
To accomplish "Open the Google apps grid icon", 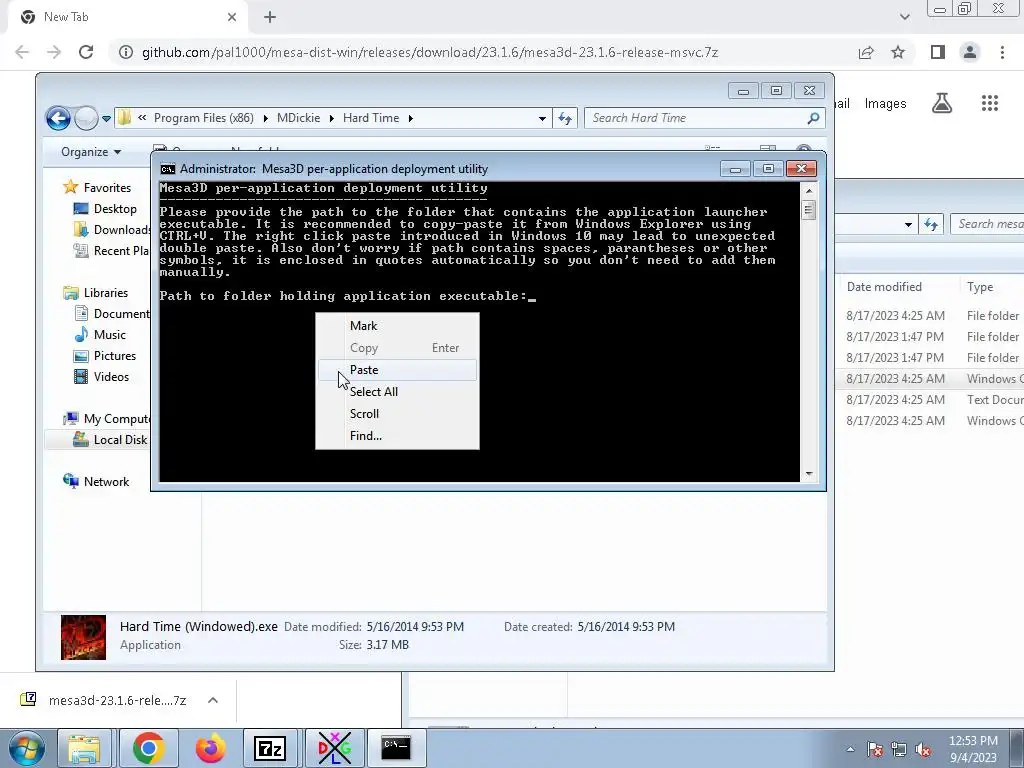I will [x=990, y=103].
